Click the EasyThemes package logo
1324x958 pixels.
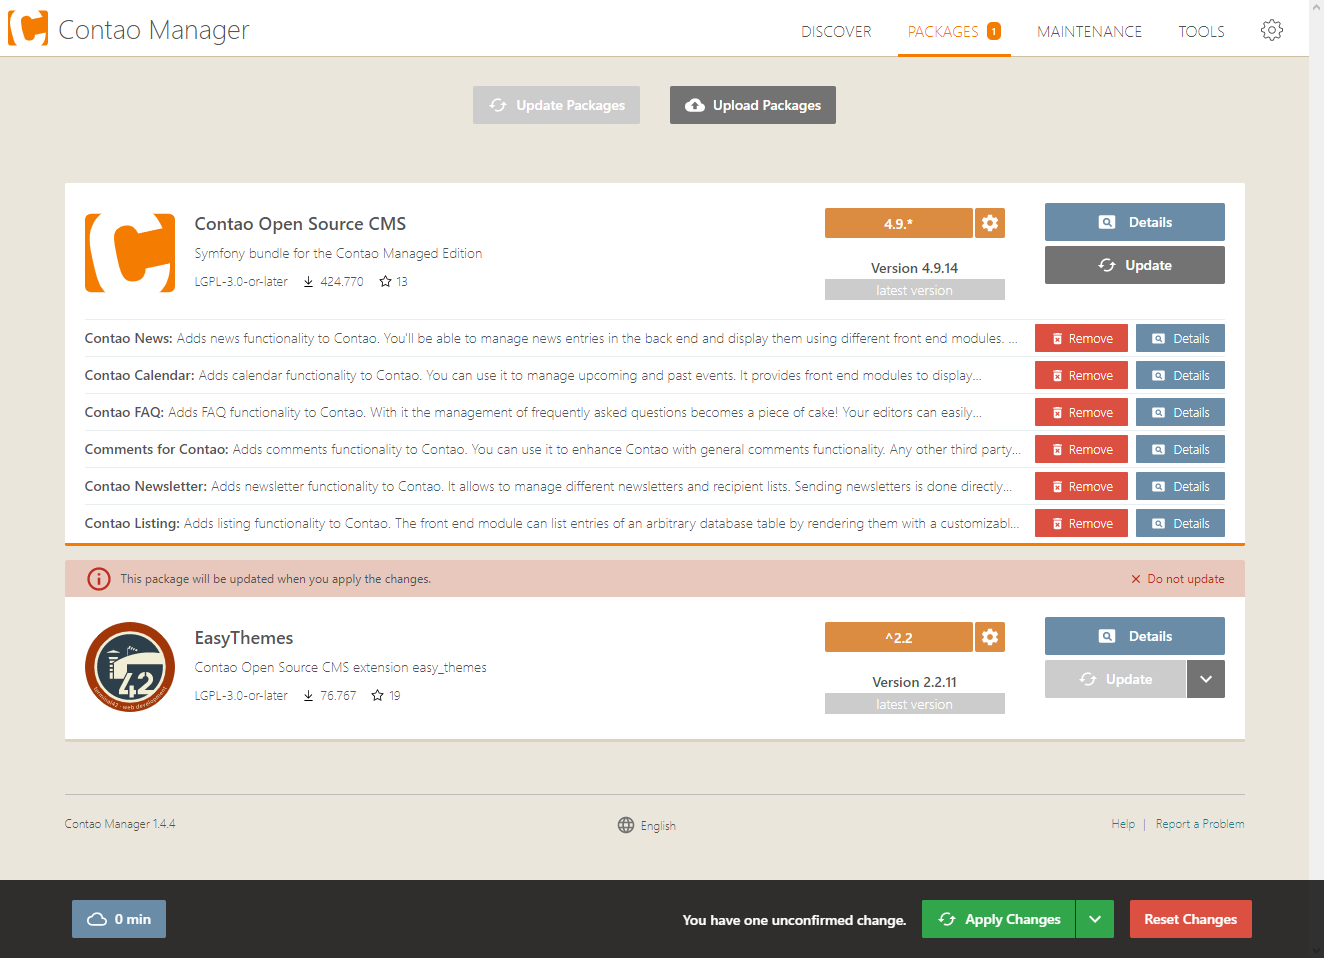pos(130,667)
